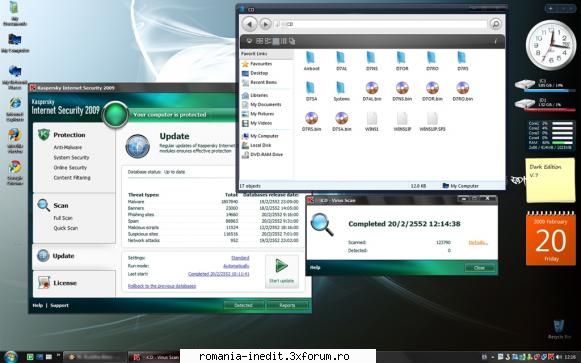Click the green protection status indicator

[115, 114]
